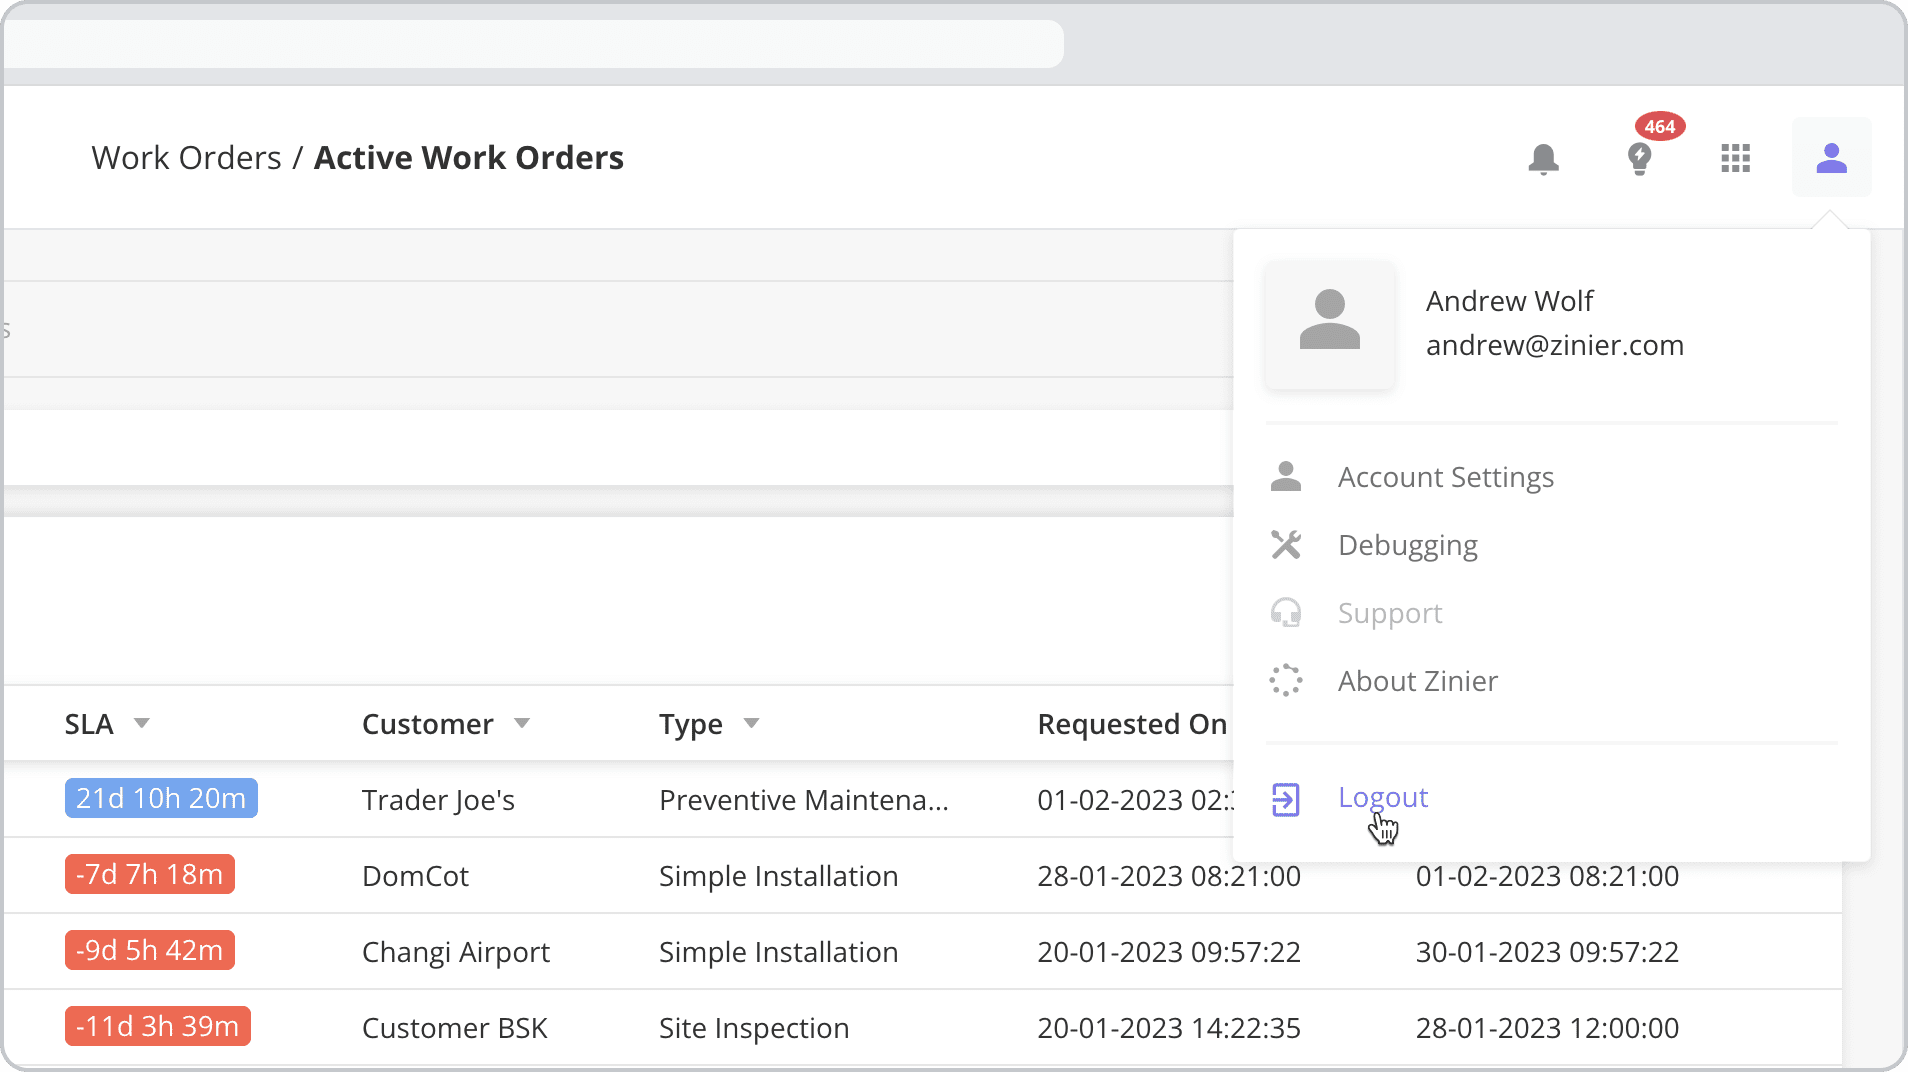1908x1072 pixels.
Task: Click the user profile icon in header
Action: [1831, 158]
